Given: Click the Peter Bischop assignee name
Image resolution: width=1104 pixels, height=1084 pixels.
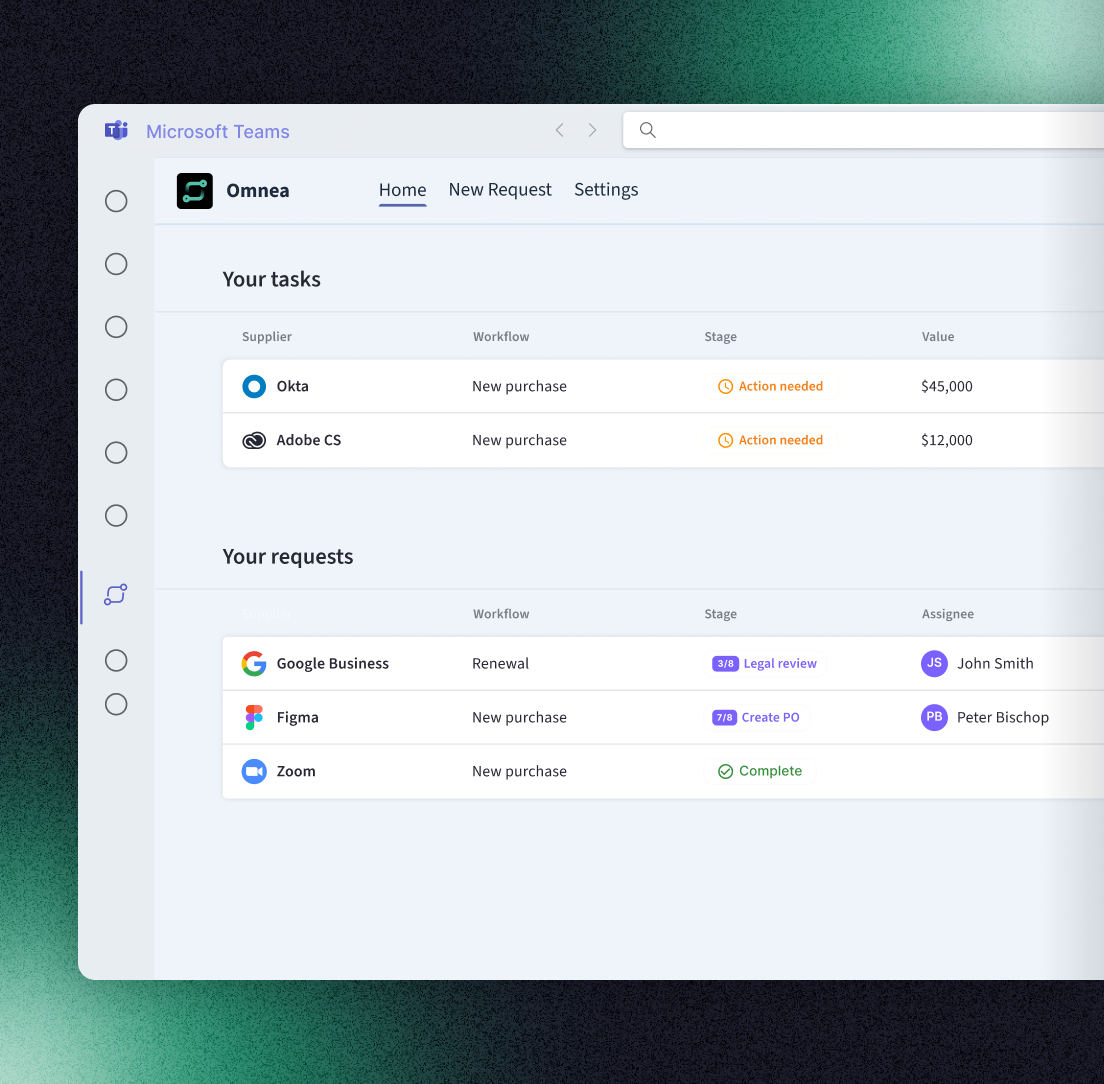Looking at the screenshot, I should 1003,717.
